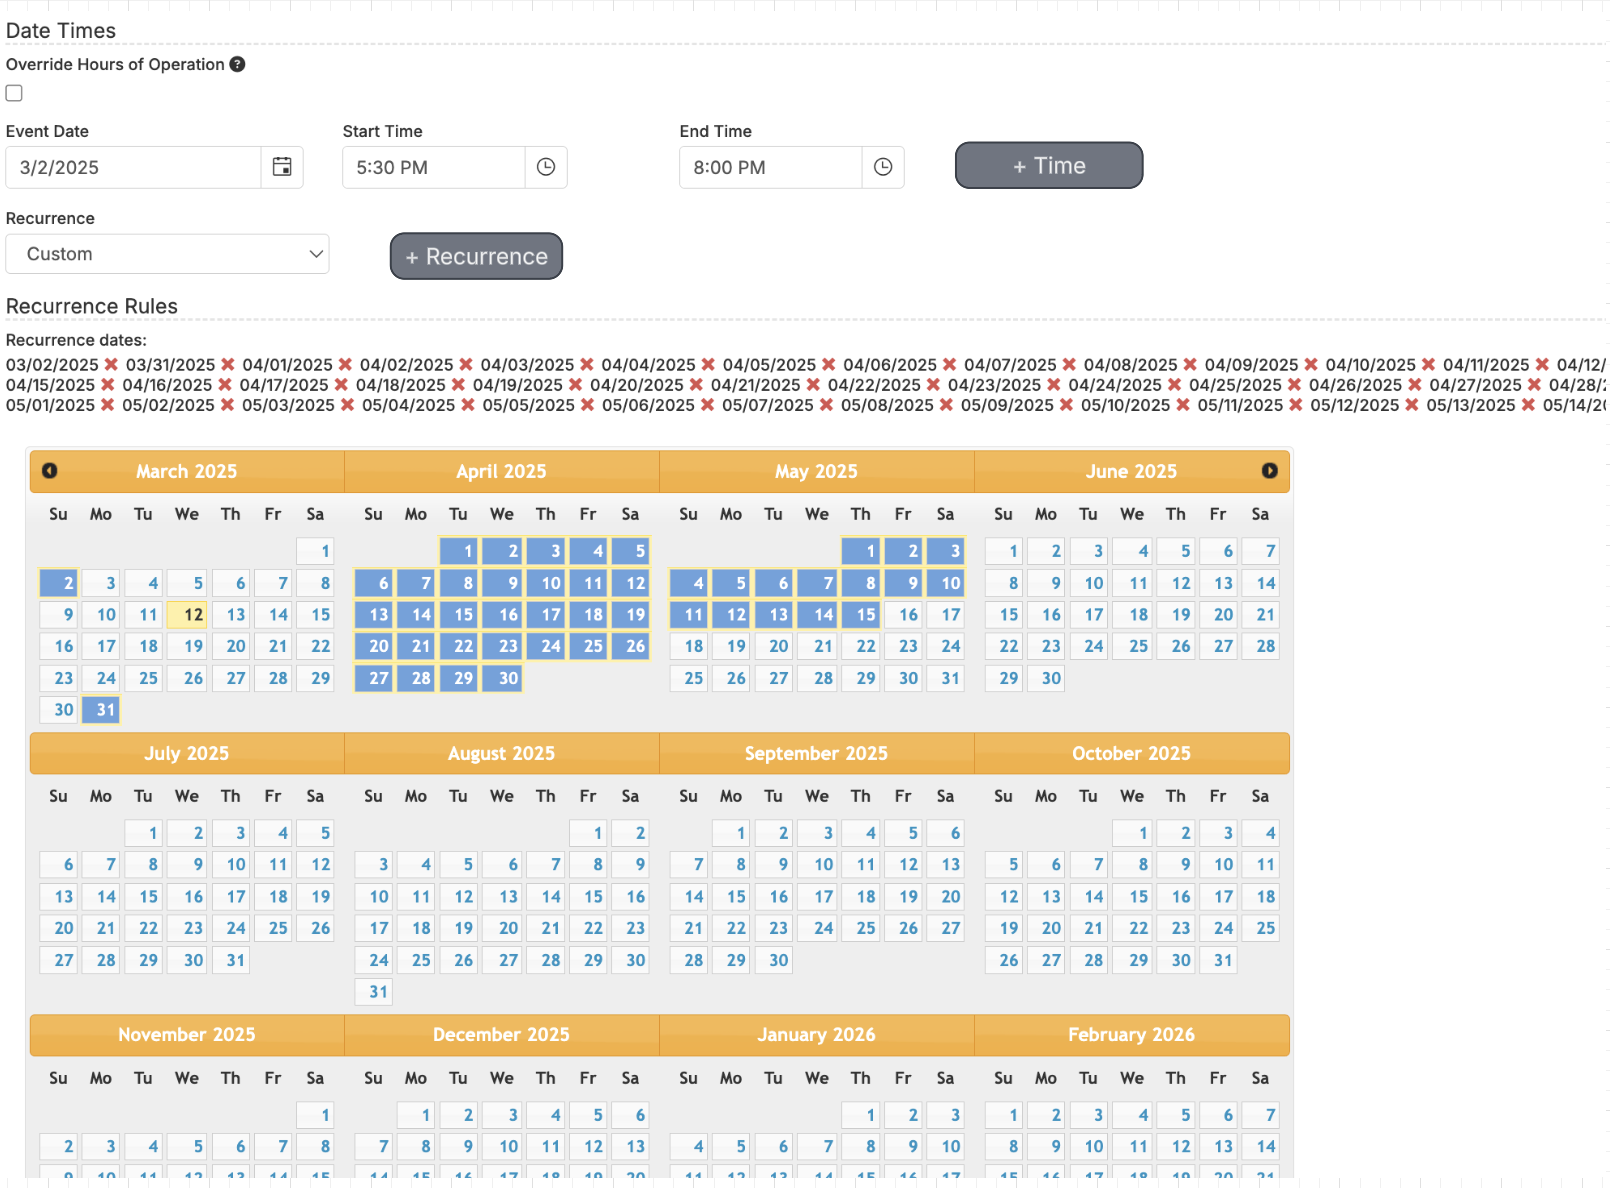Remove recurrence date 05/05/2025
Screen dimensions: 1610x1188
click(x=587, y=405)
